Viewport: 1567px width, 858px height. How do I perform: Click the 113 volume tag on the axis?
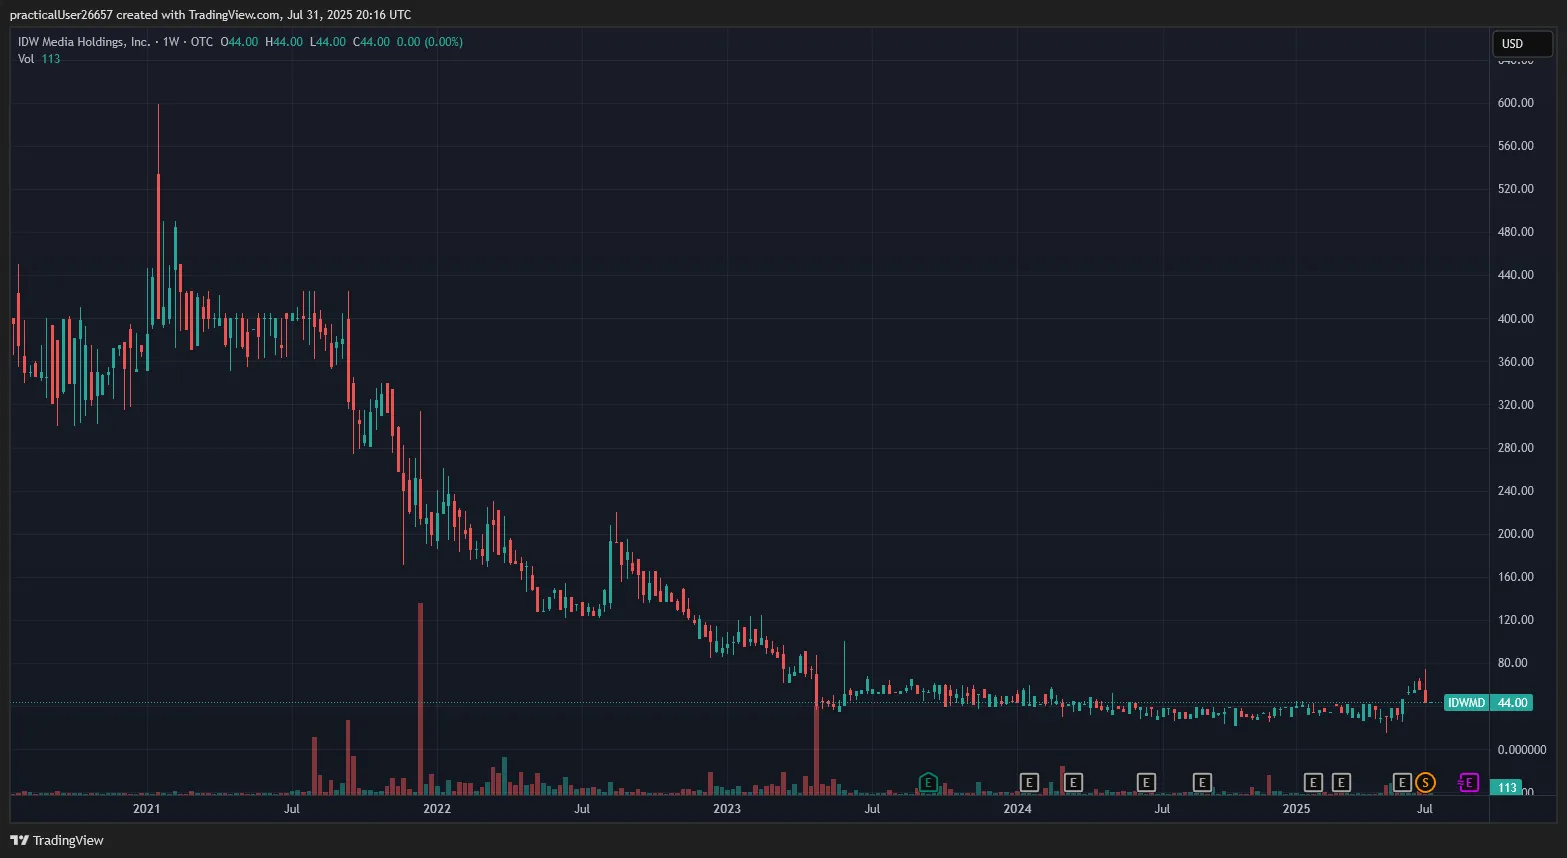tap(1507, 787)
